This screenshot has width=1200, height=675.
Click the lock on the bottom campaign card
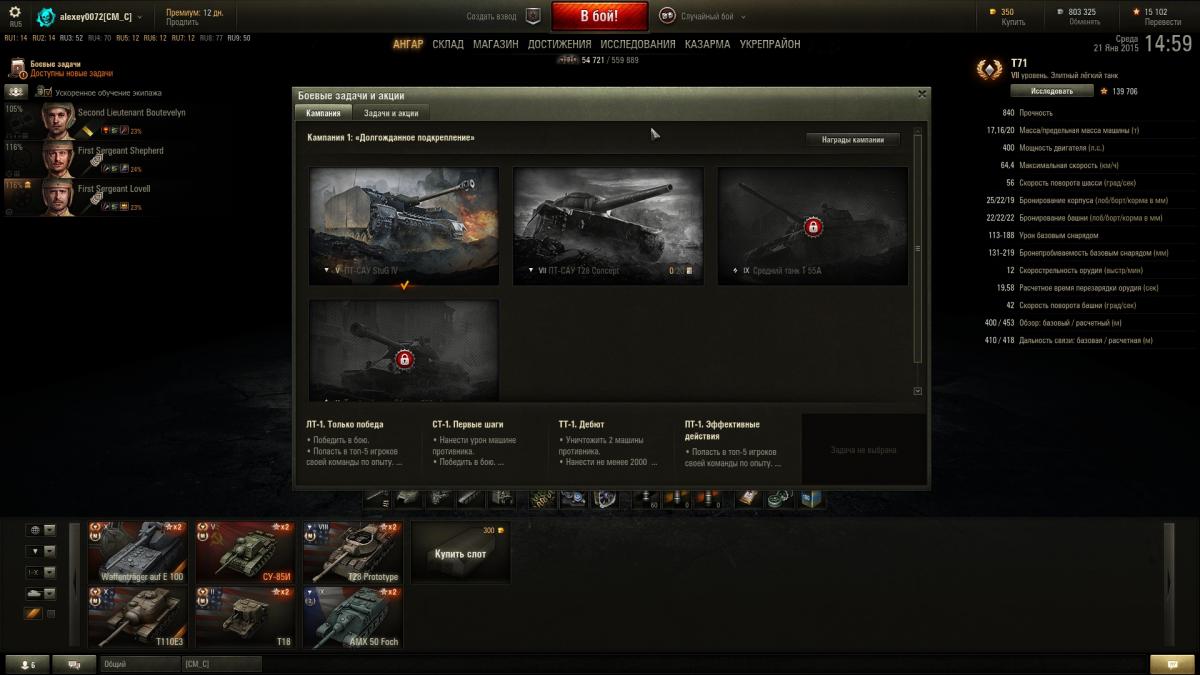tap(404, 358)
